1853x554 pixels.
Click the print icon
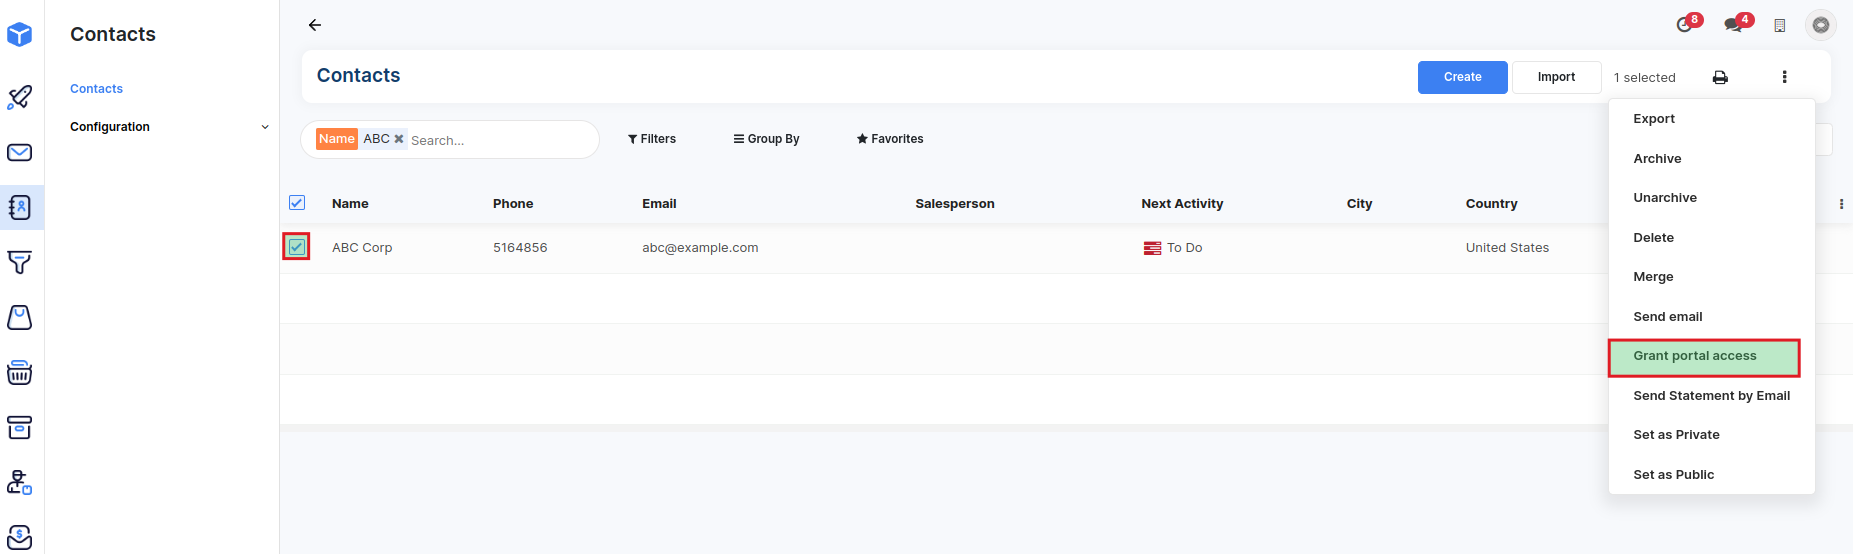point(1720,78)
